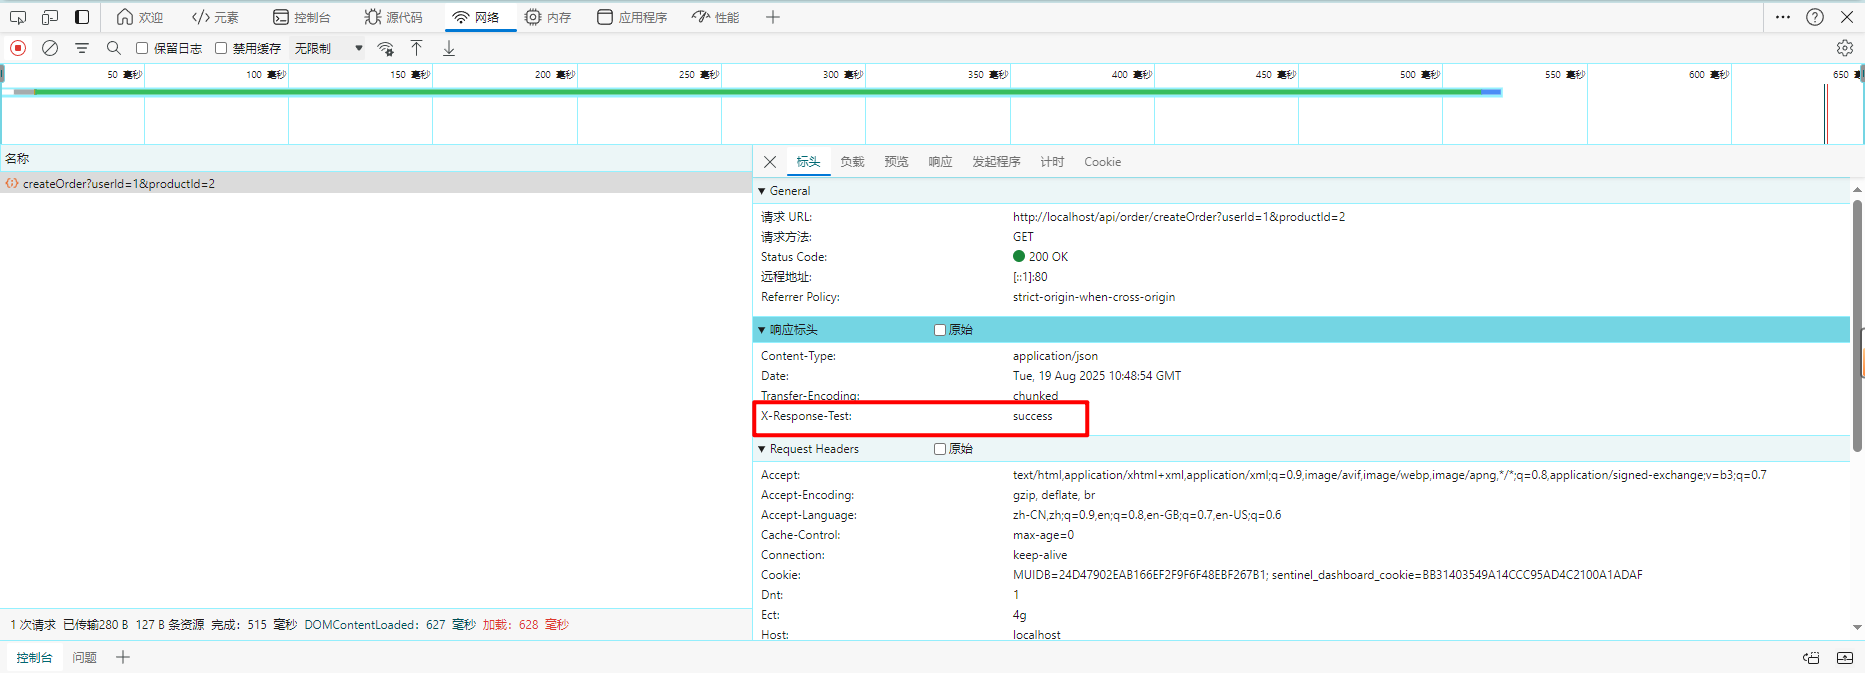Toggle the sidebar dock panel icon

click(82, 17)
